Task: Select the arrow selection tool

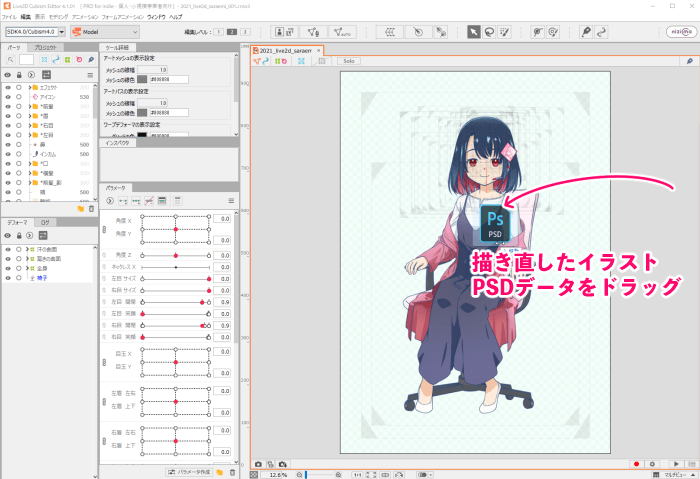Action: pos(474,32)
